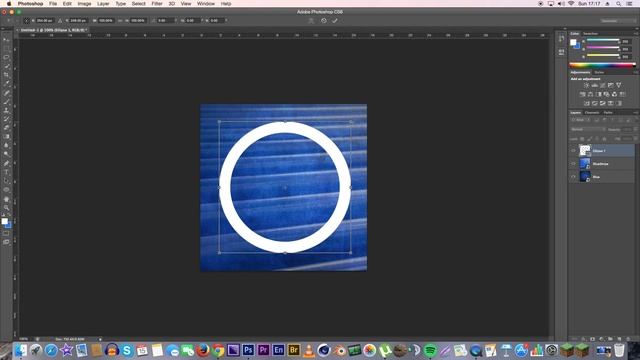Select the Brush tool
Image resolution: width=640 pixels, height=360 pixels.
point(6,102)
